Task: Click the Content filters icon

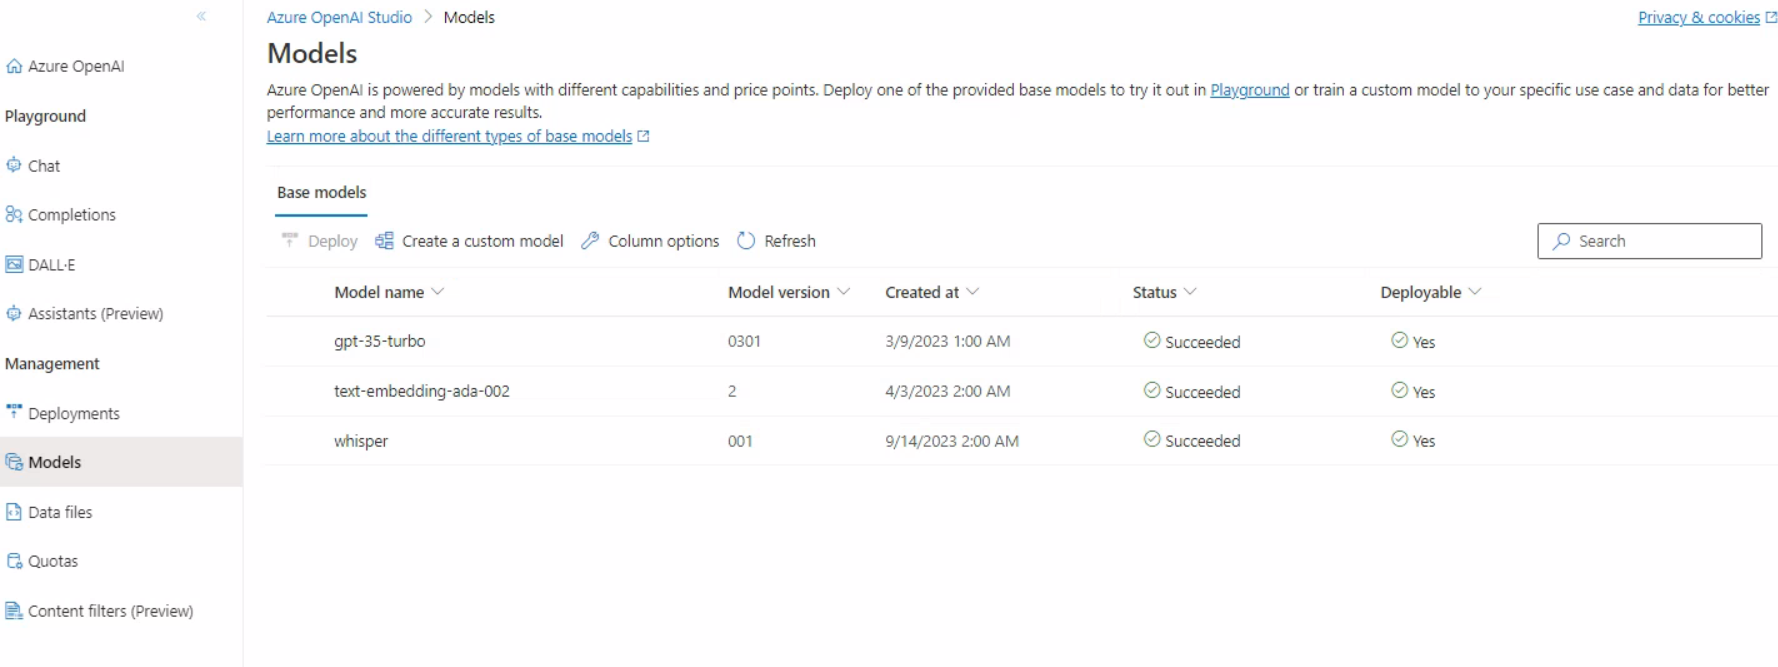Action: coord(14,610)
